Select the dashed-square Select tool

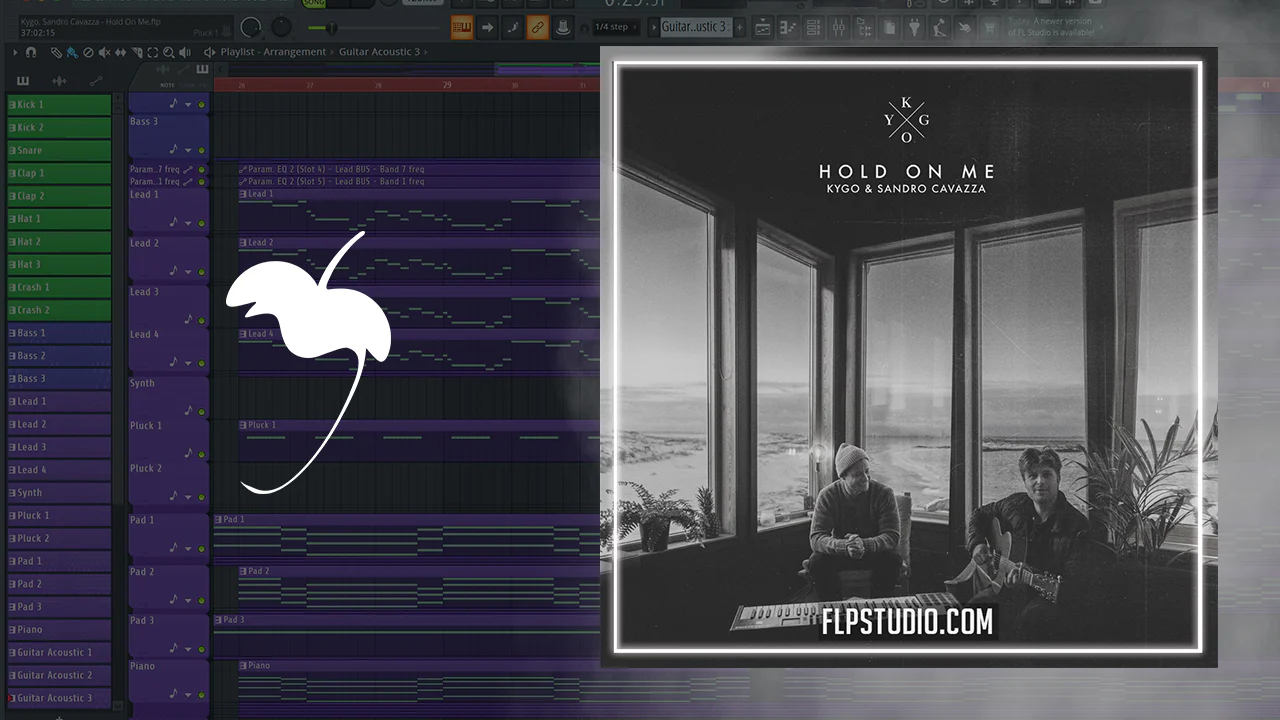(x=152, y=52)
